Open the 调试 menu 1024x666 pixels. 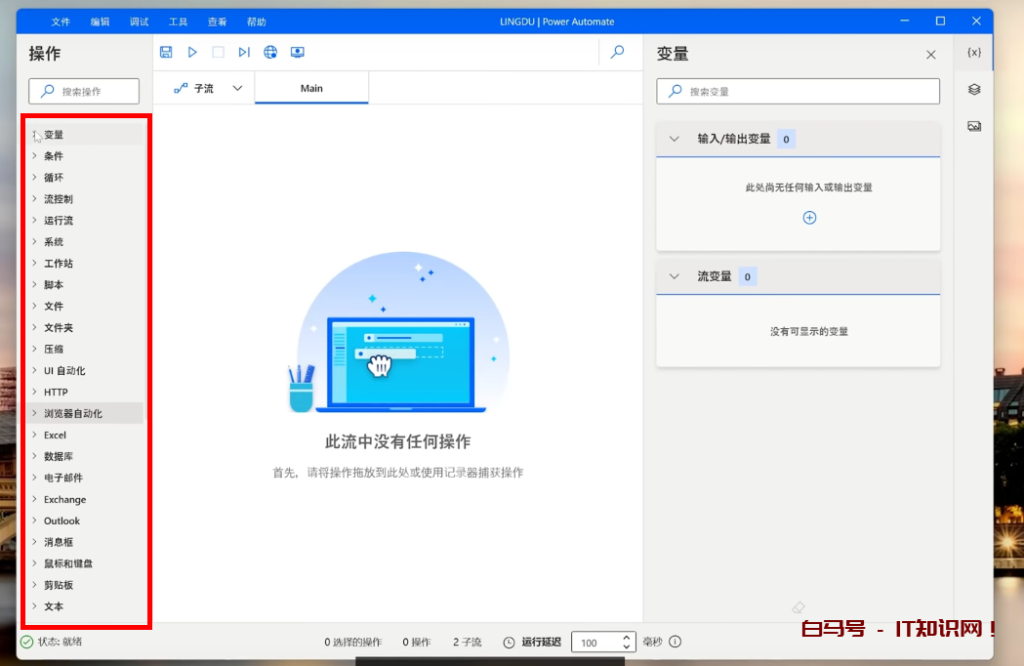coord(139,22)
